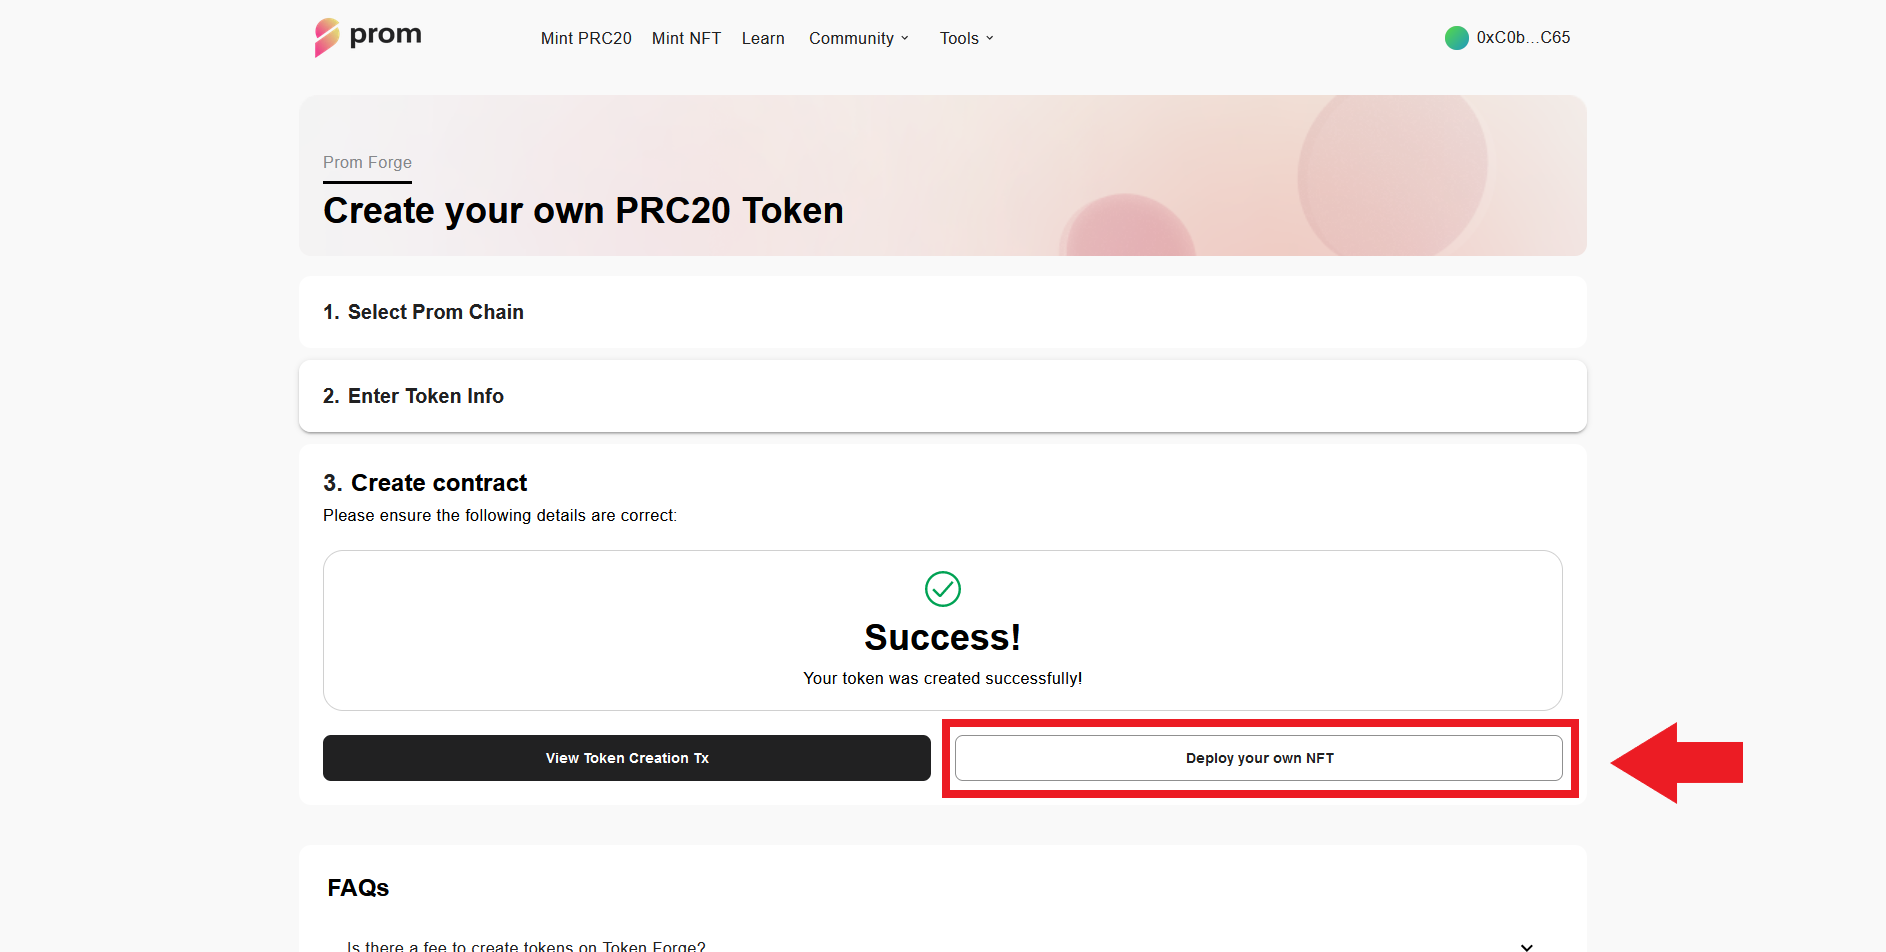Click the Success! heading

click(942, 637)
